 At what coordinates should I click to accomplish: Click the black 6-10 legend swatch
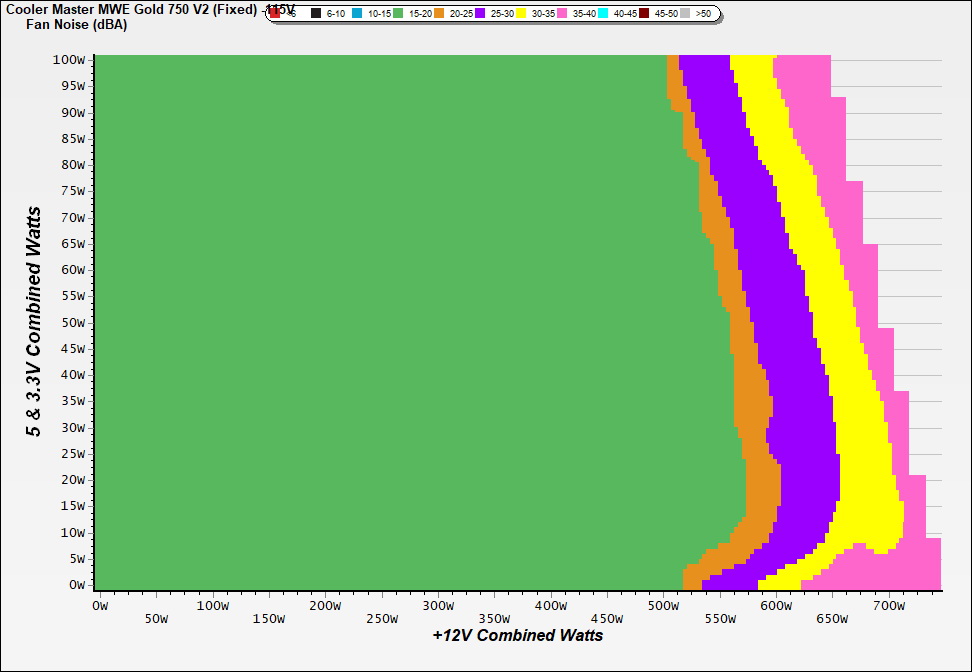tap(316, 14)
